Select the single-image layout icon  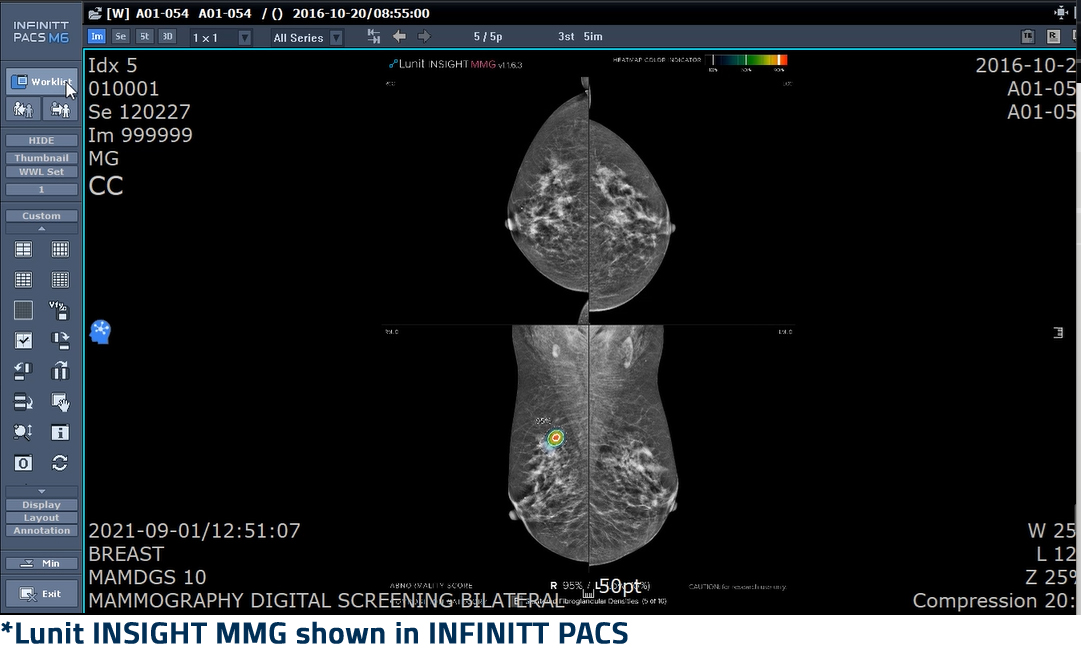click(23, 310)
